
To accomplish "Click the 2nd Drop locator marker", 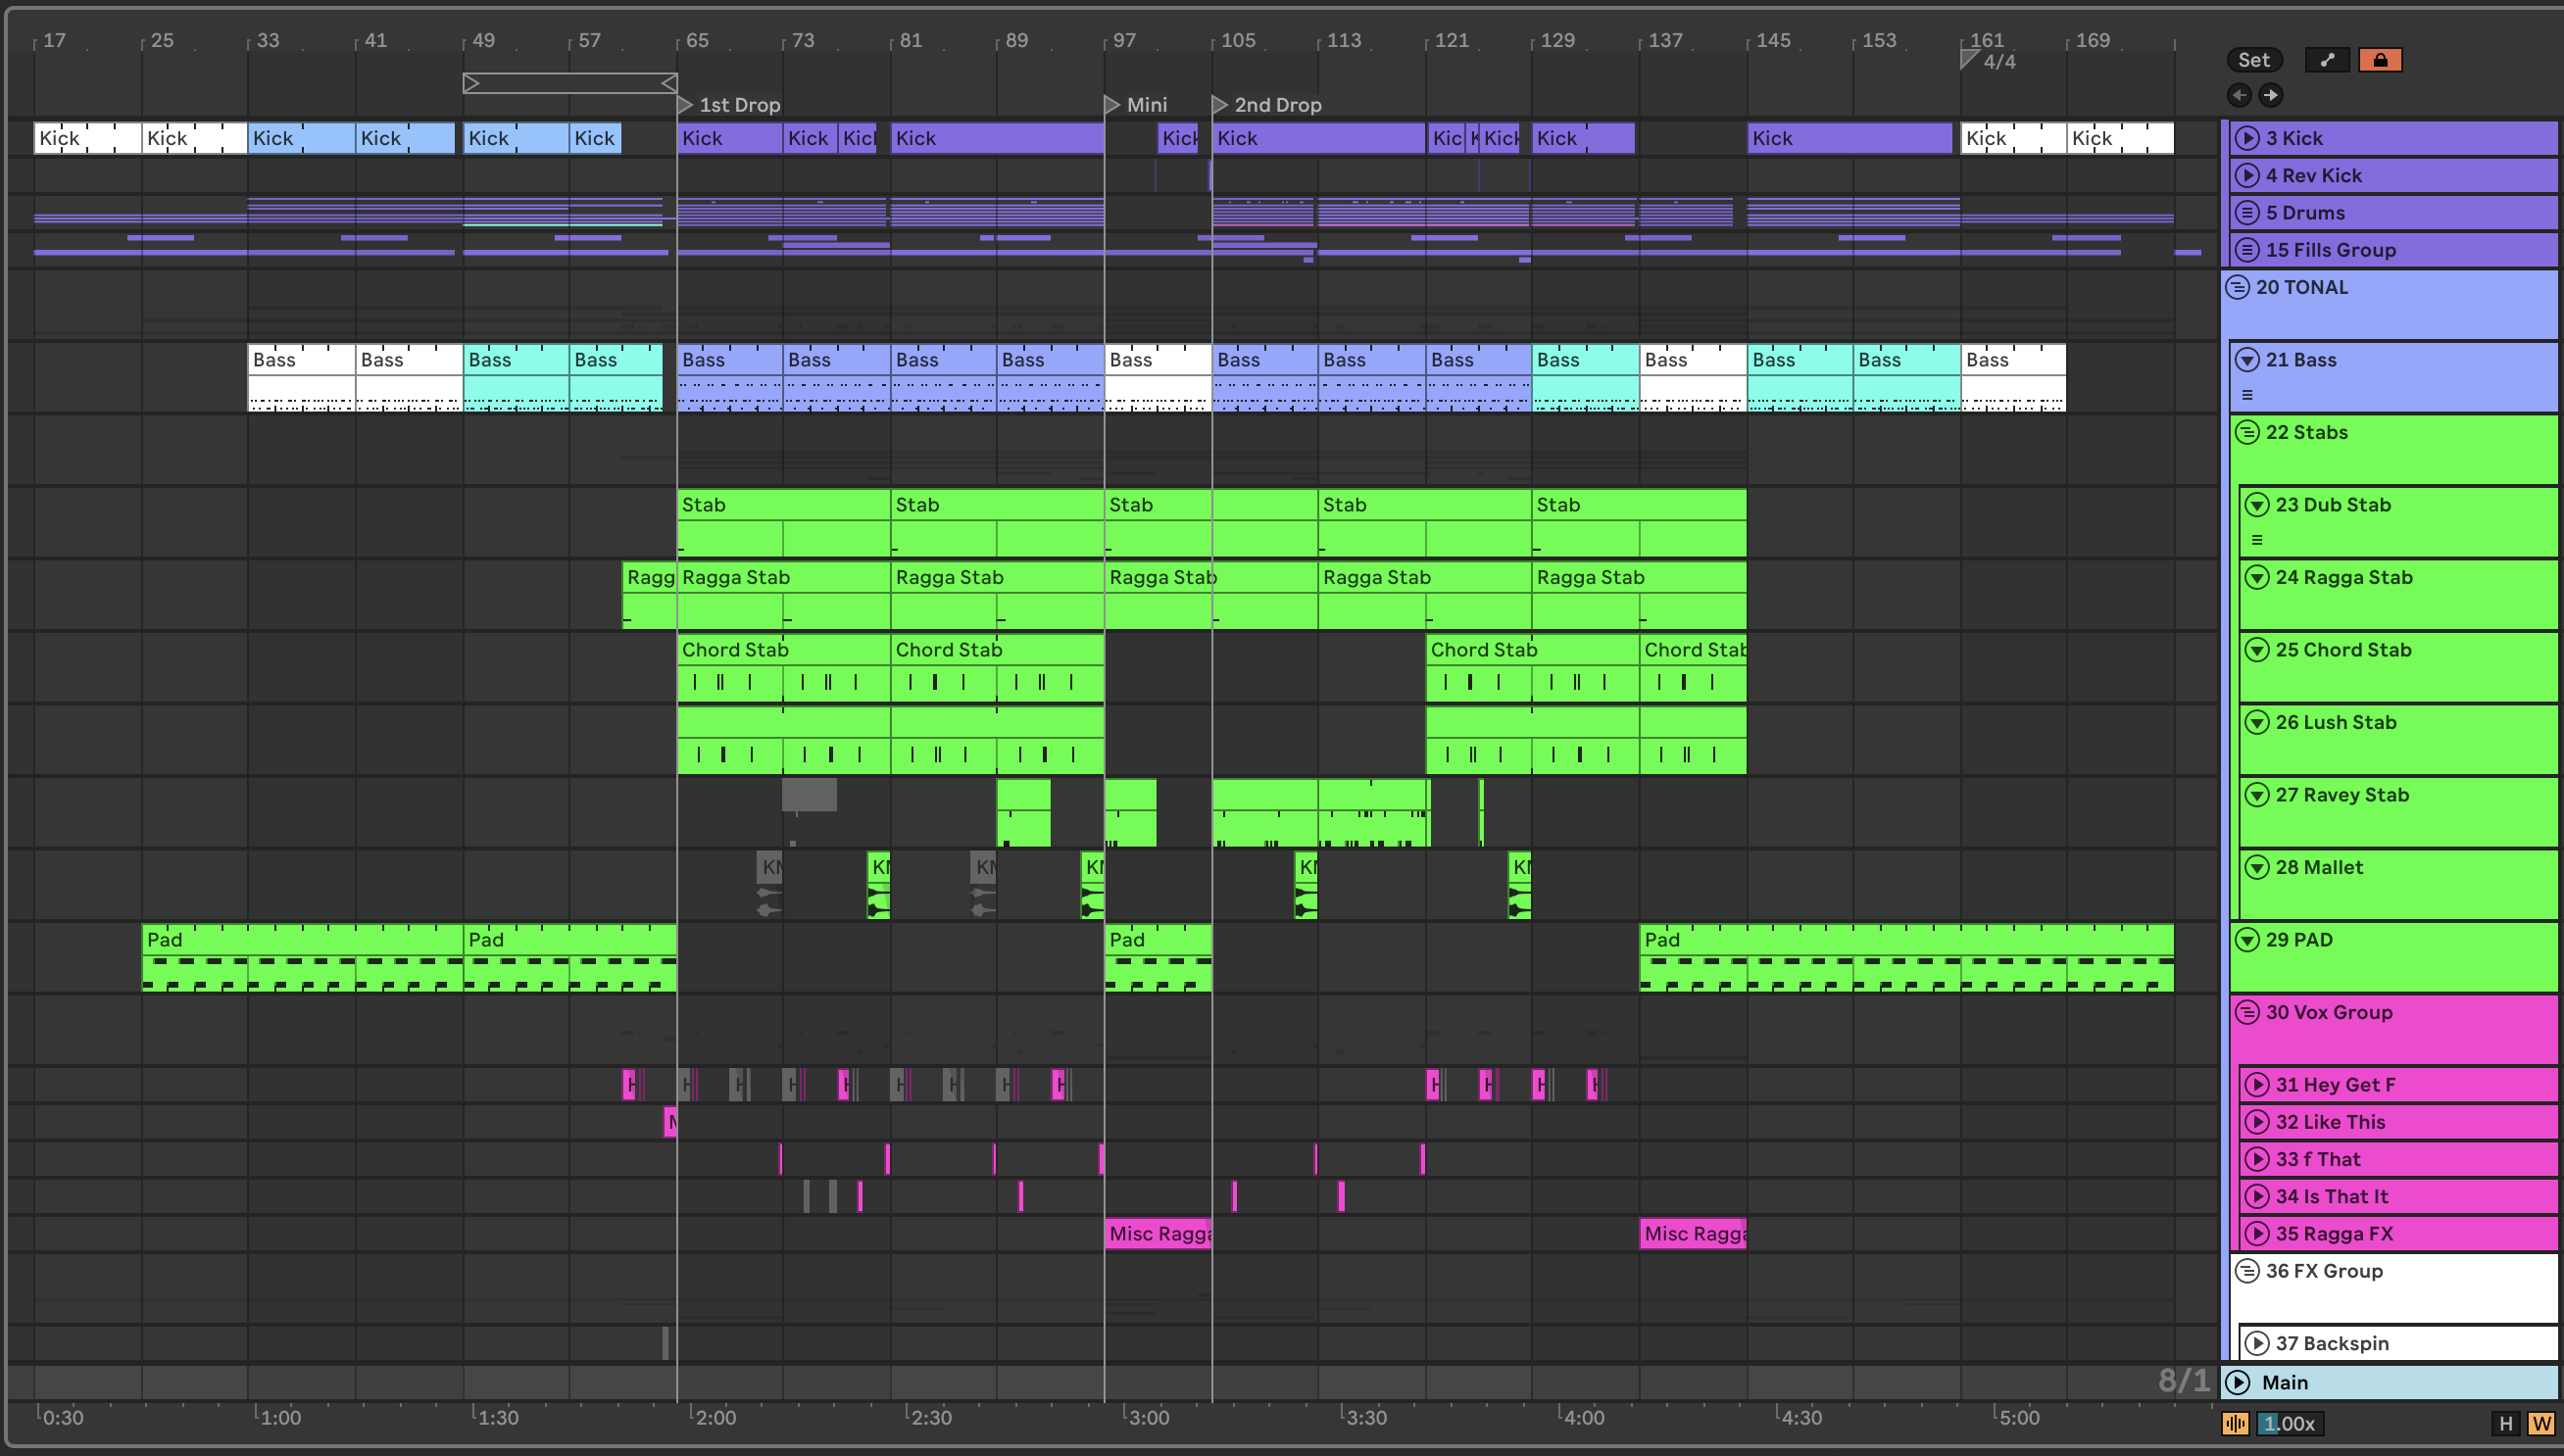I will click(x=1220, y=105).
